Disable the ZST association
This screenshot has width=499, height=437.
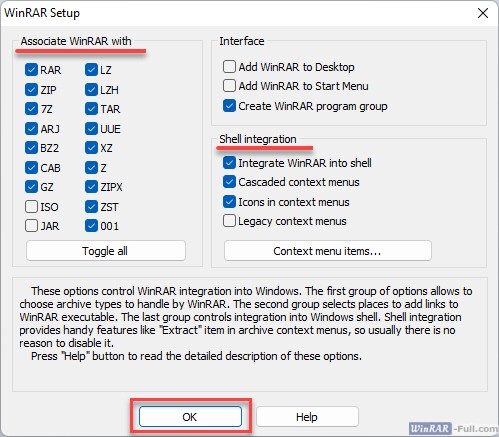91,207
